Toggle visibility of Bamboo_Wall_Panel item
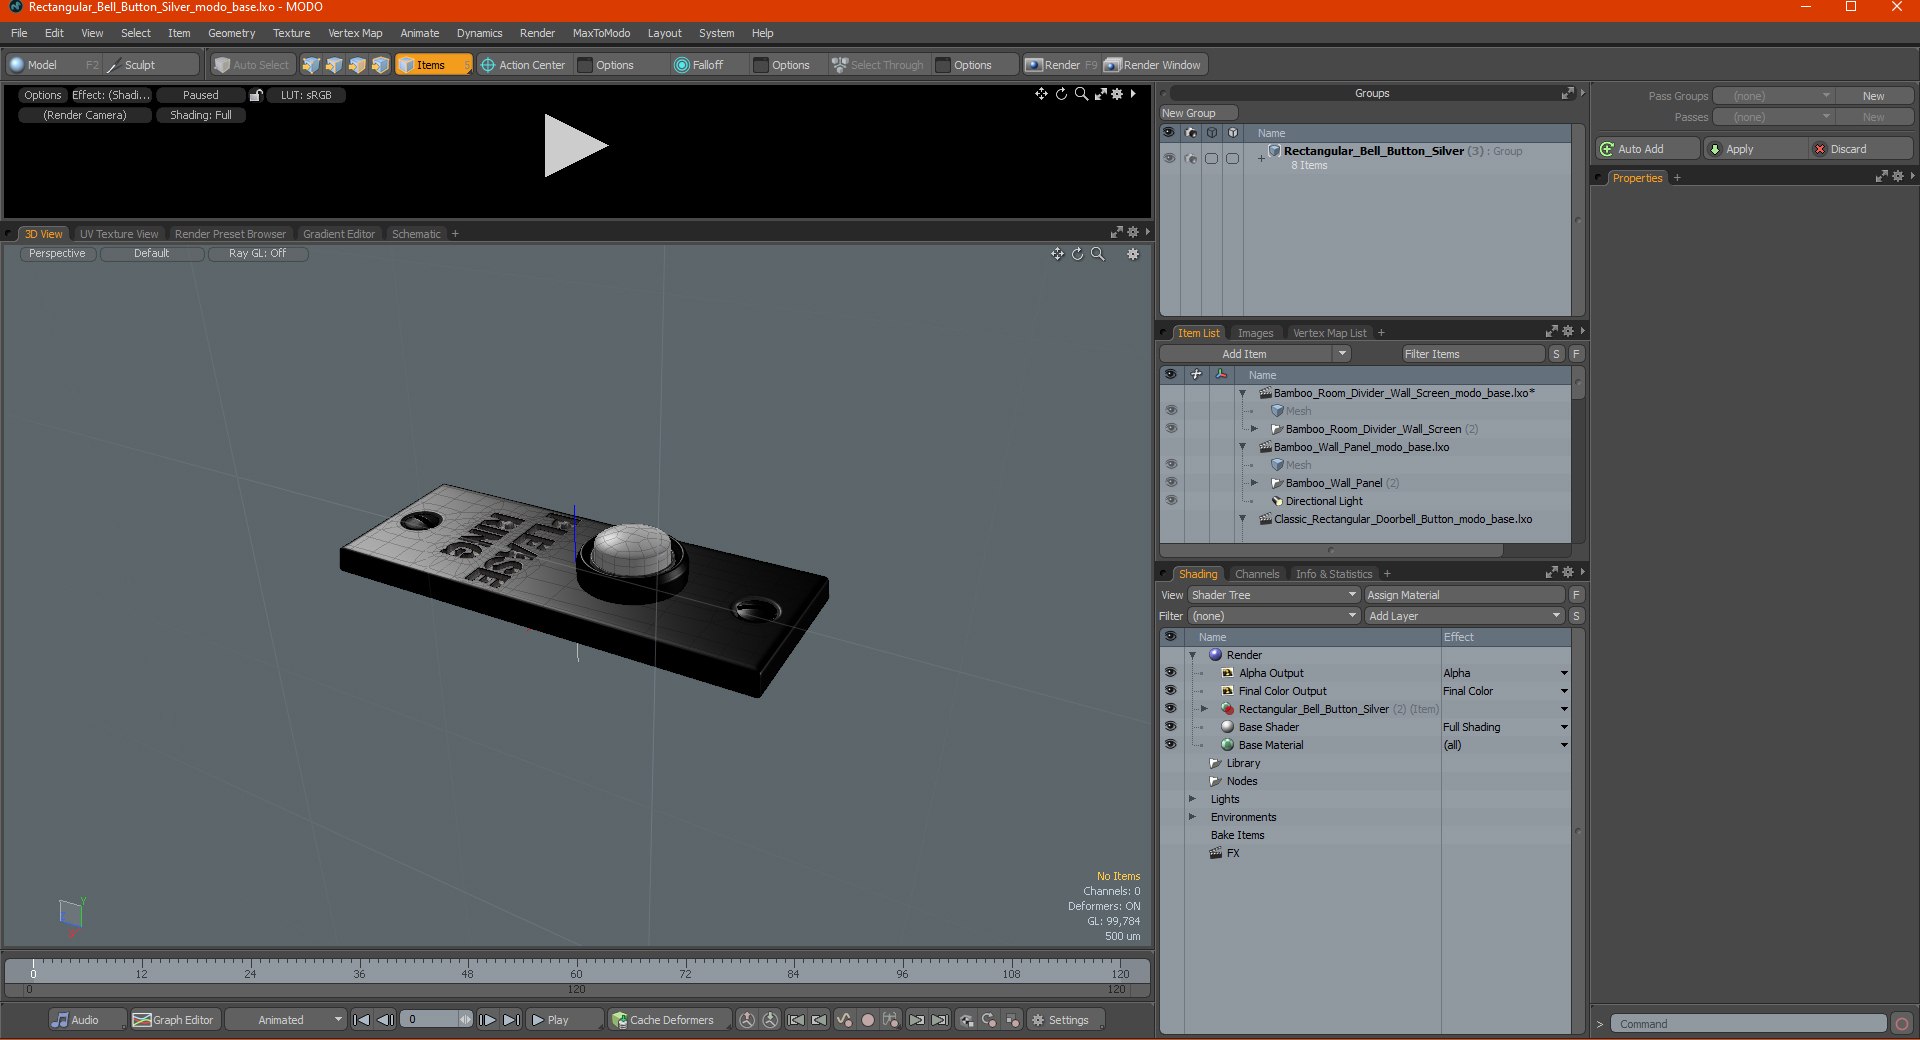The image size is (1920, 1040). coord(1170,483)
